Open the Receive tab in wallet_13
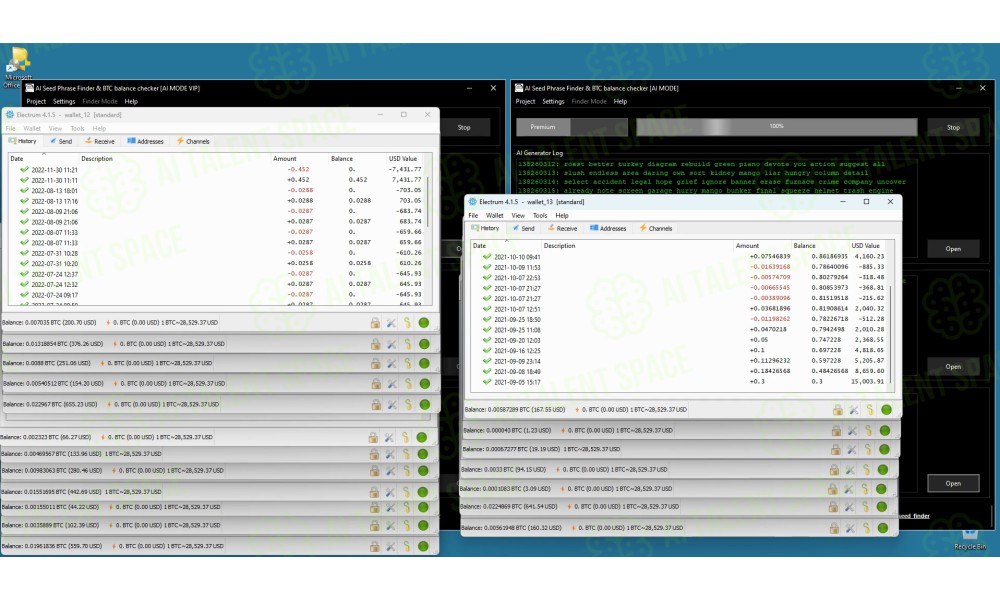The height and width of the screenshot is (600, 1000). [x=562, y=228]
